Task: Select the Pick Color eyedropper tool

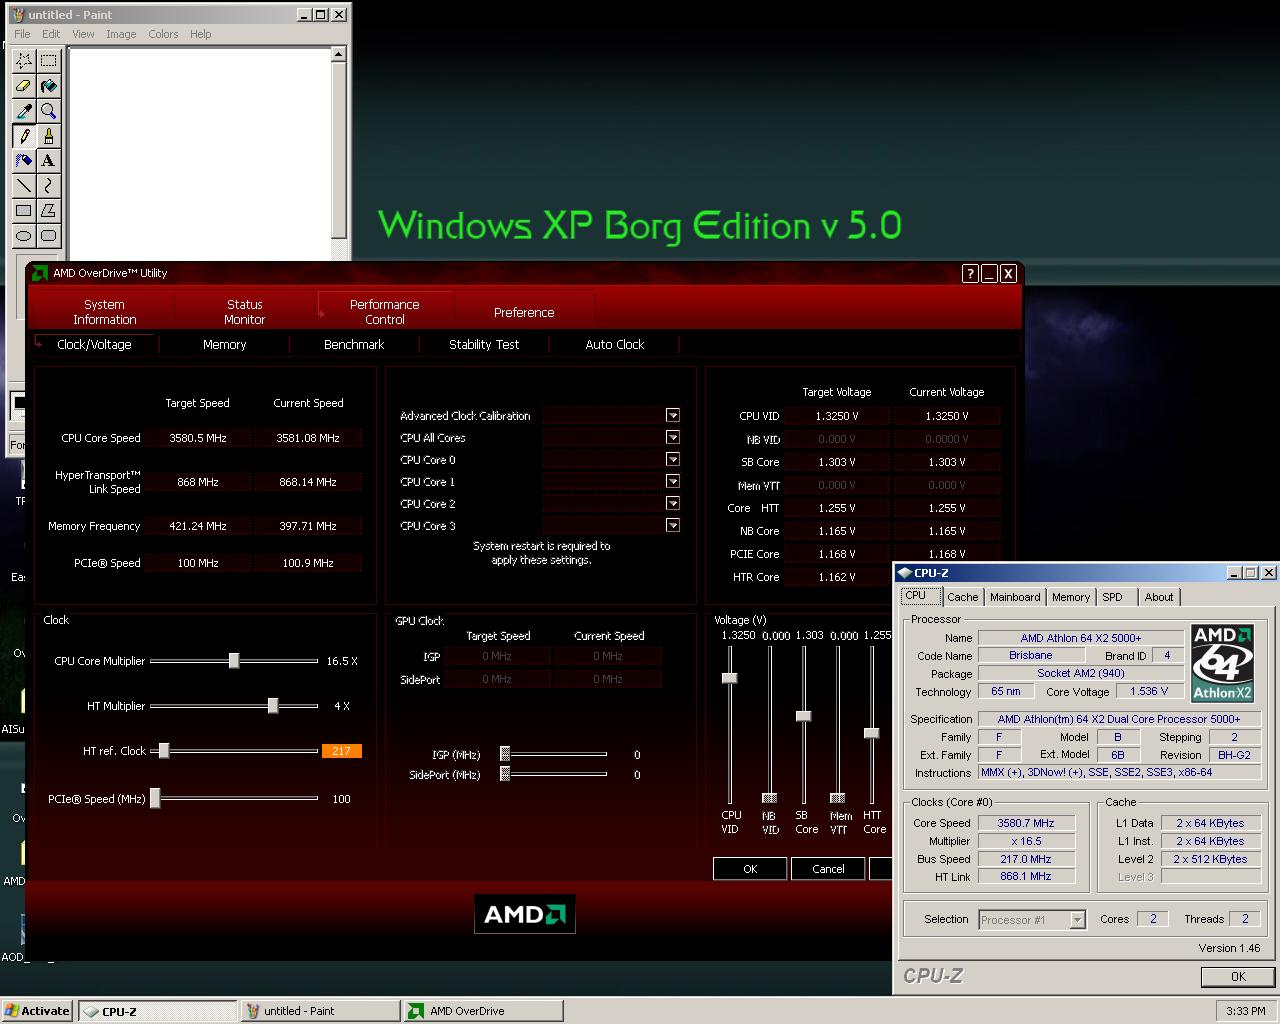Action: 24,111
